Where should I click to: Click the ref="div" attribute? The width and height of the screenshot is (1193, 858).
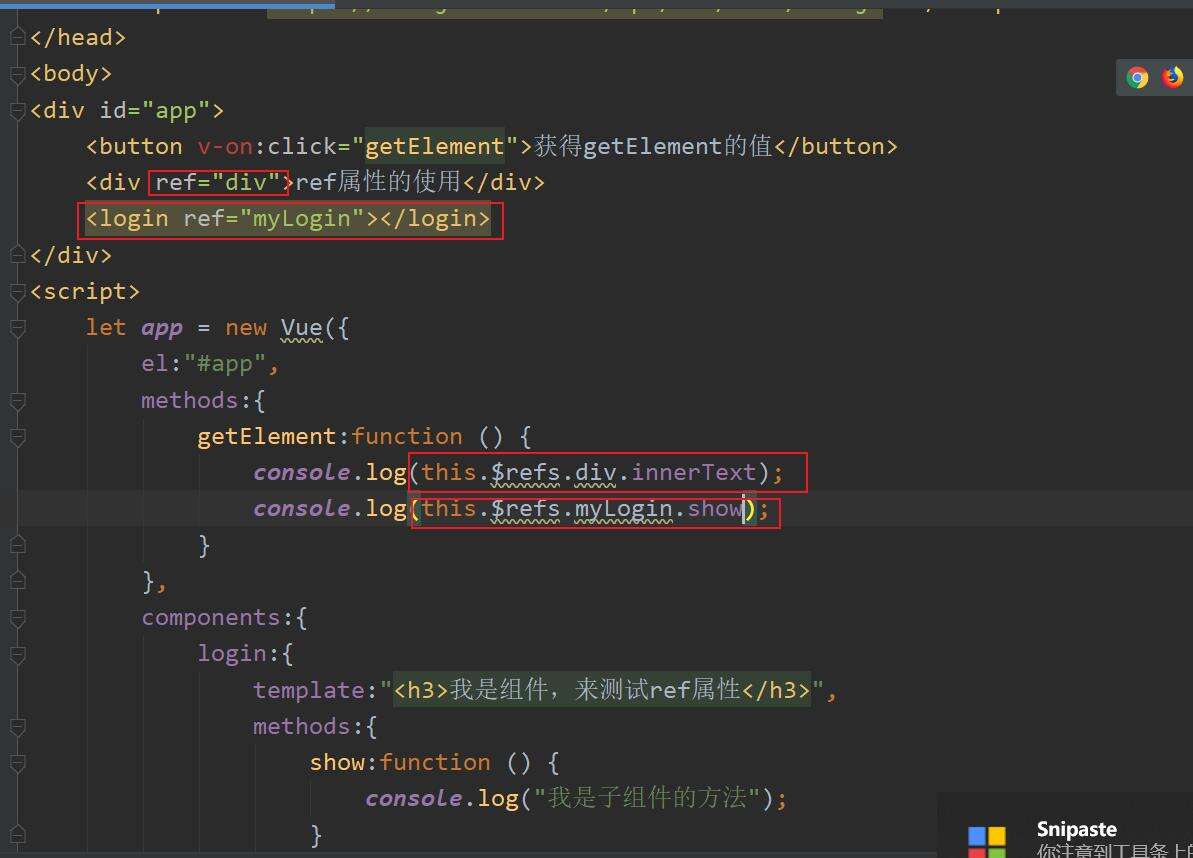pyautogui.click(x=218, y=183)
